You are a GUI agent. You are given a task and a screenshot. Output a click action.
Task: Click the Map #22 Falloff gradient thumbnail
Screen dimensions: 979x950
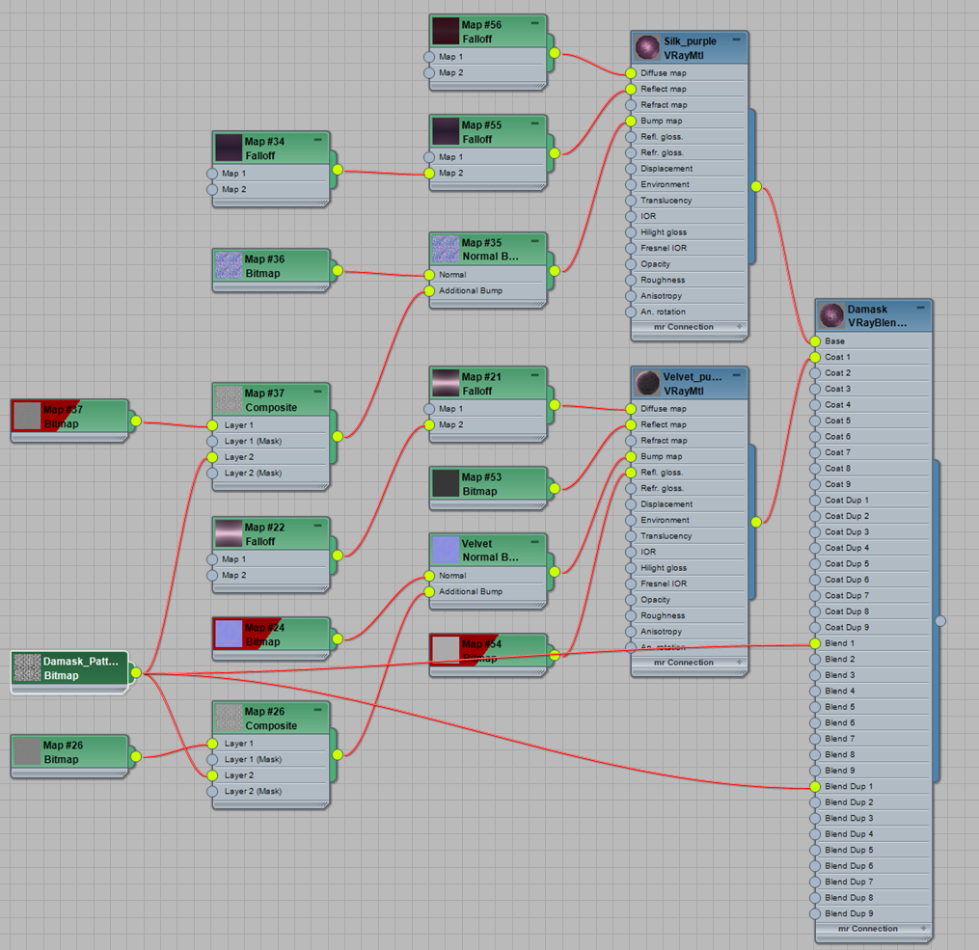coord(228,534)
